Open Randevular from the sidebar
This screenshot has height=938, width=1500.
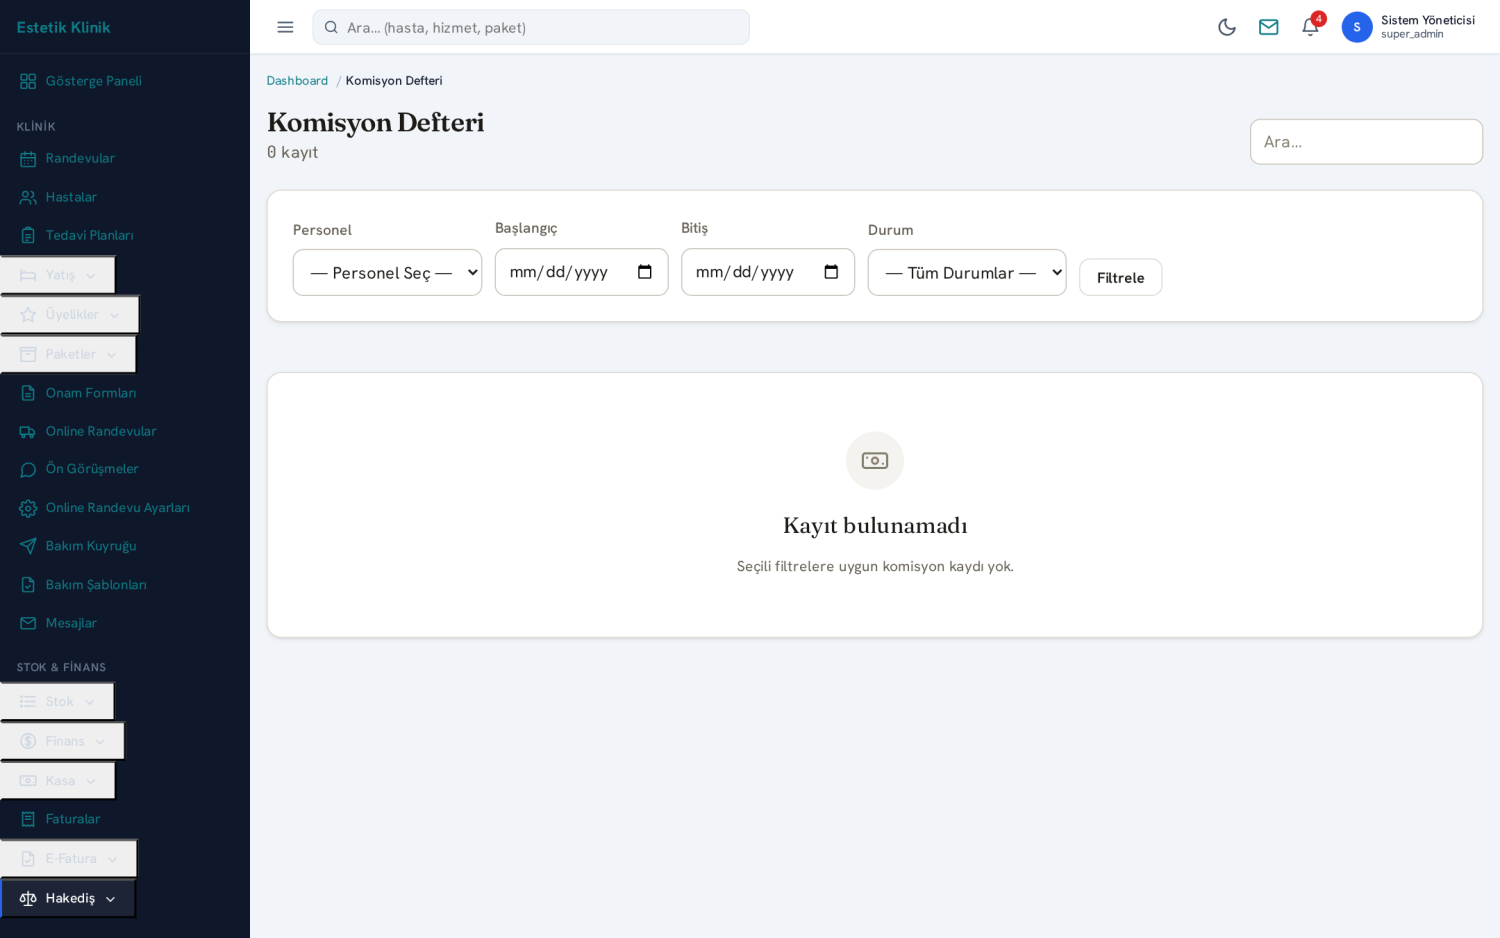[x=80, y=158]
